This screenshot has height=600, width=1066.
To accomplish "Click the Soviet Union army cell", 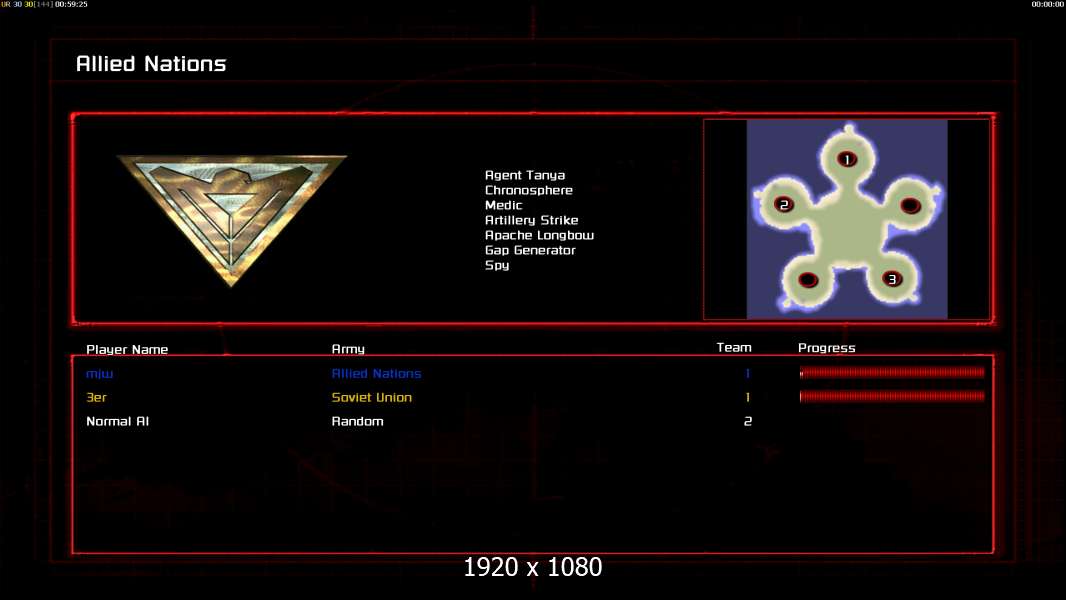I will [x=371, y=398].
